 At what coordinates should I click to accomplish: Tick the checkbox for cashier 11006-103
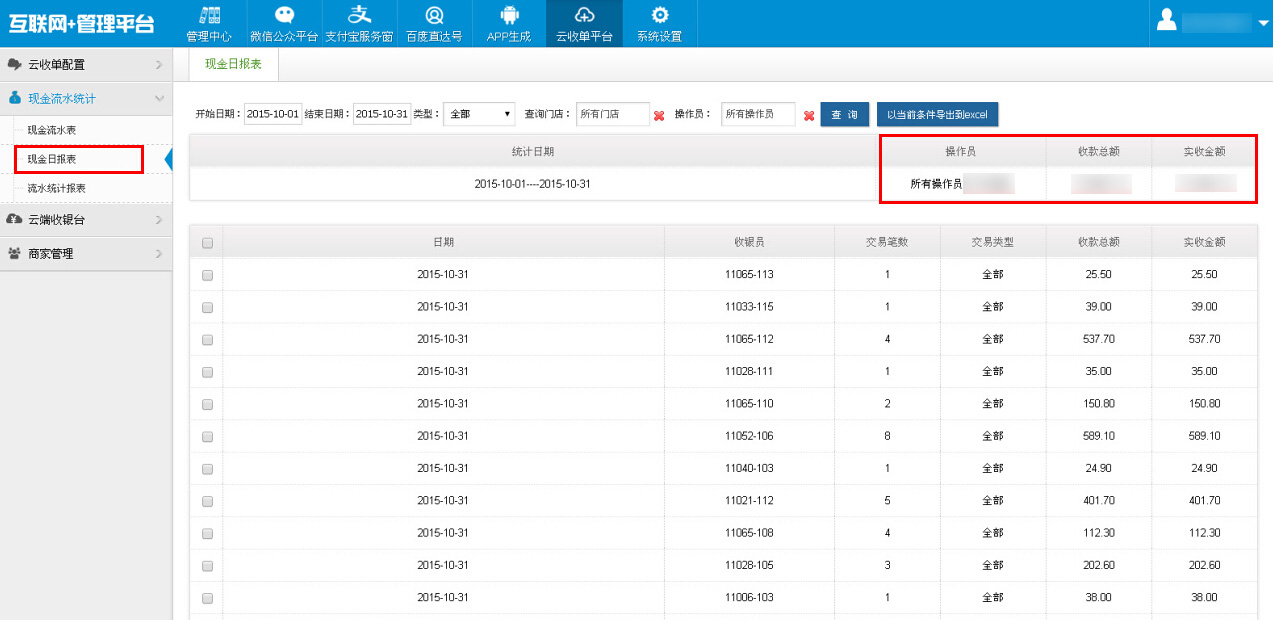tap(207, 598)
